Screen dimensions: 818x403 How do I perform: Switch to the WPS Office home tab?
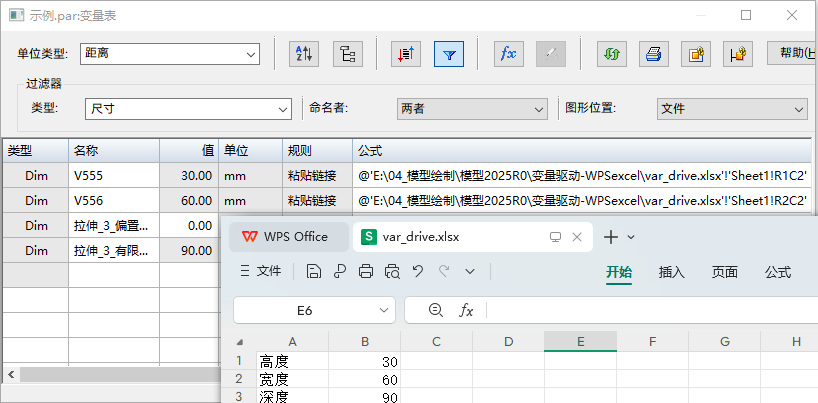(288, 237)
